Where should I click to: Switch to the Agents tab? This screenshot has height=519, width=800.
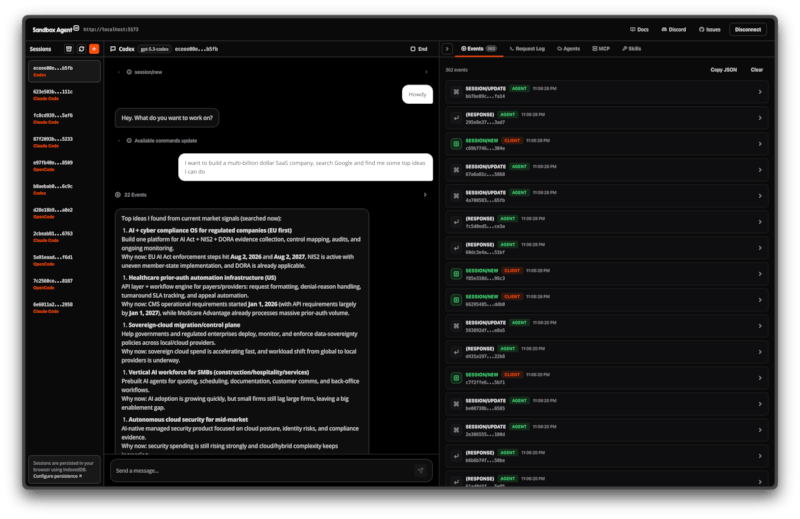point(568,48)
